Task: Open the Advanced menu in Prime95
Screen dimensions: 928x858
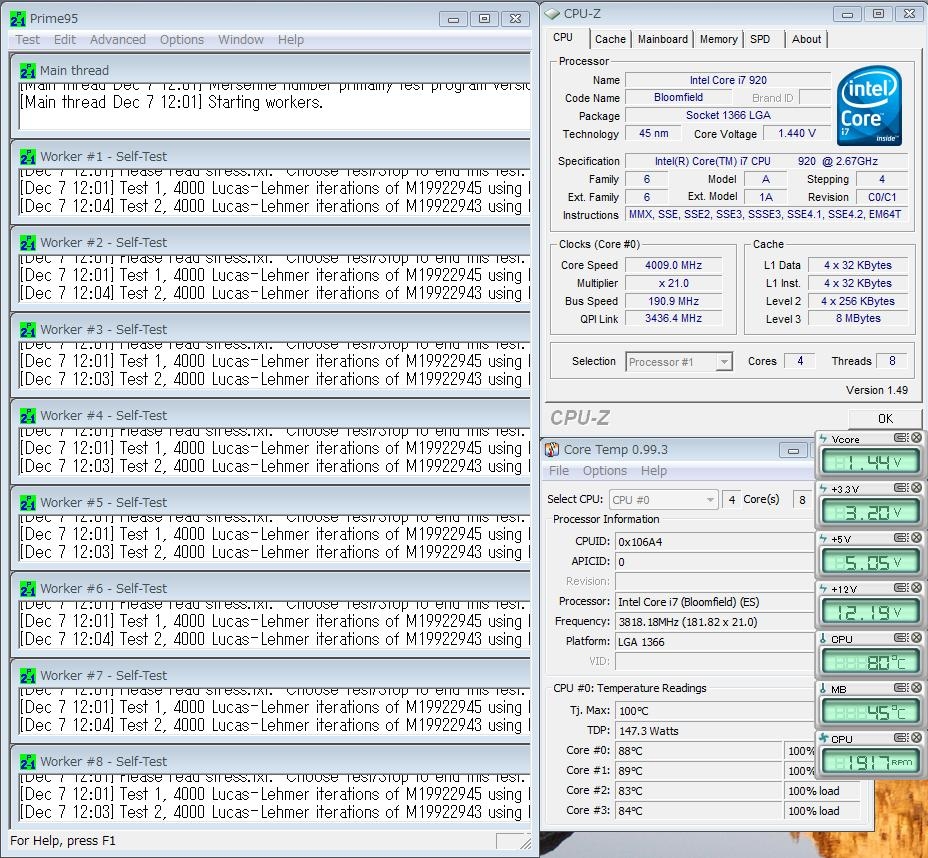Action: click(x=117, y=40)
